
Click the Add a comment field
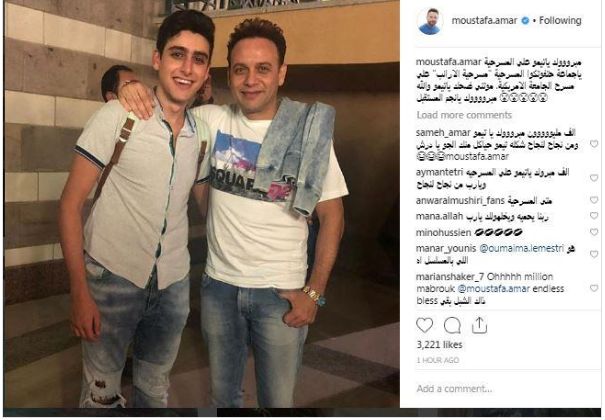[x=501, y=388]
